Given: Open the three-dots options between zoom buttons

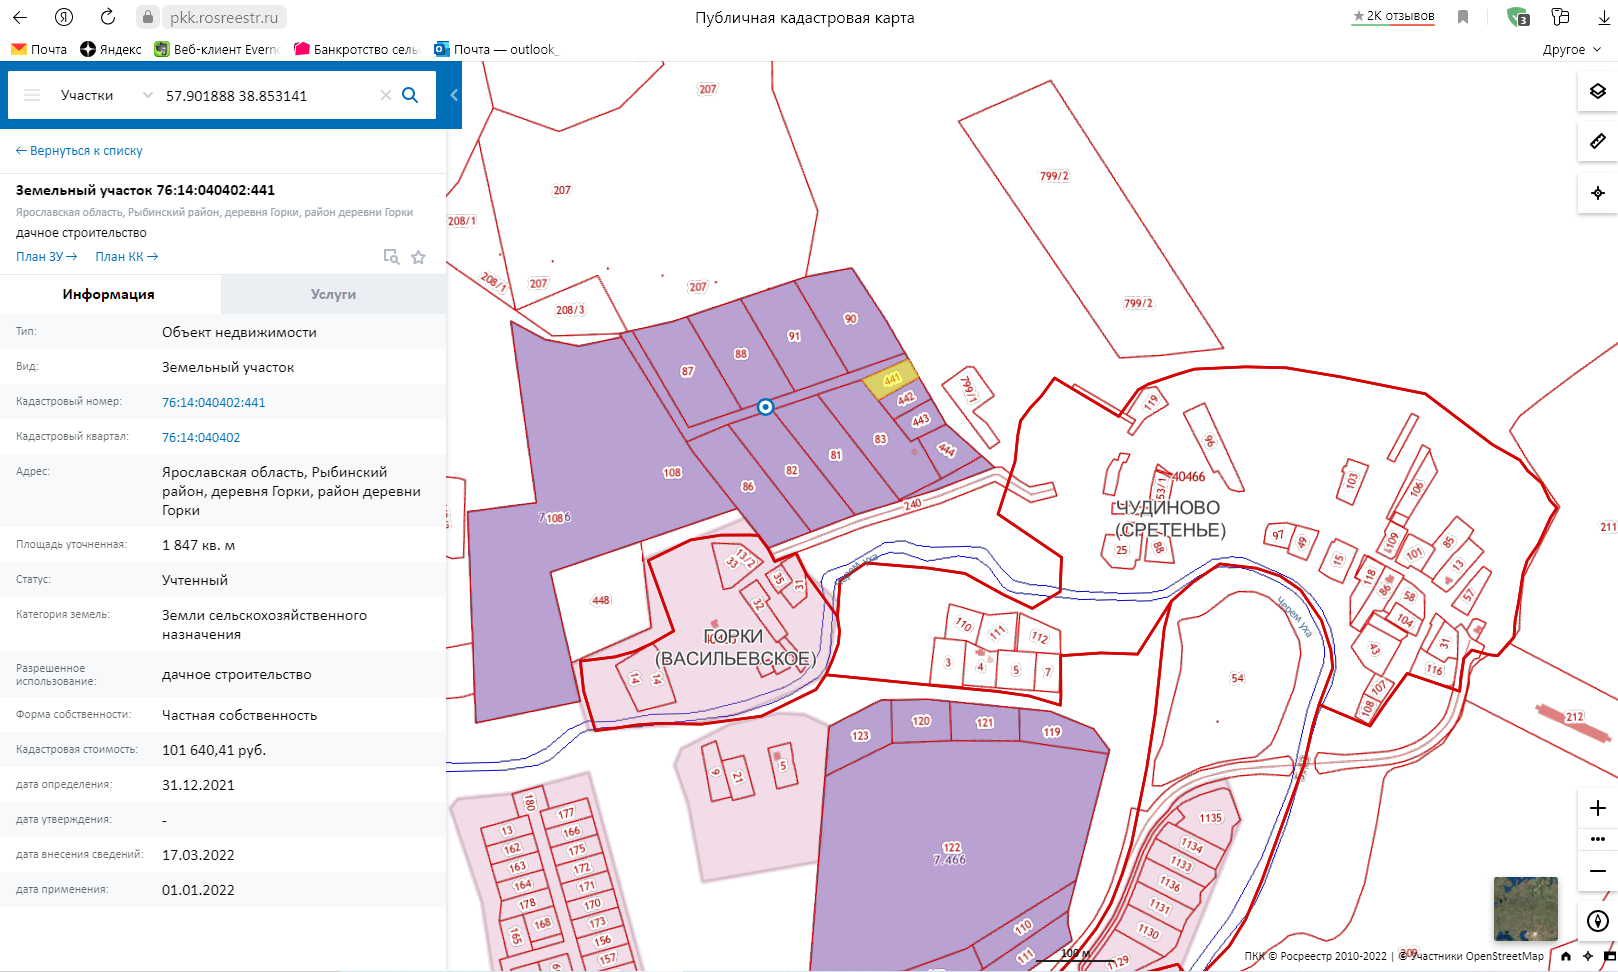Looking at the screenshot, I should point(1597,839).
